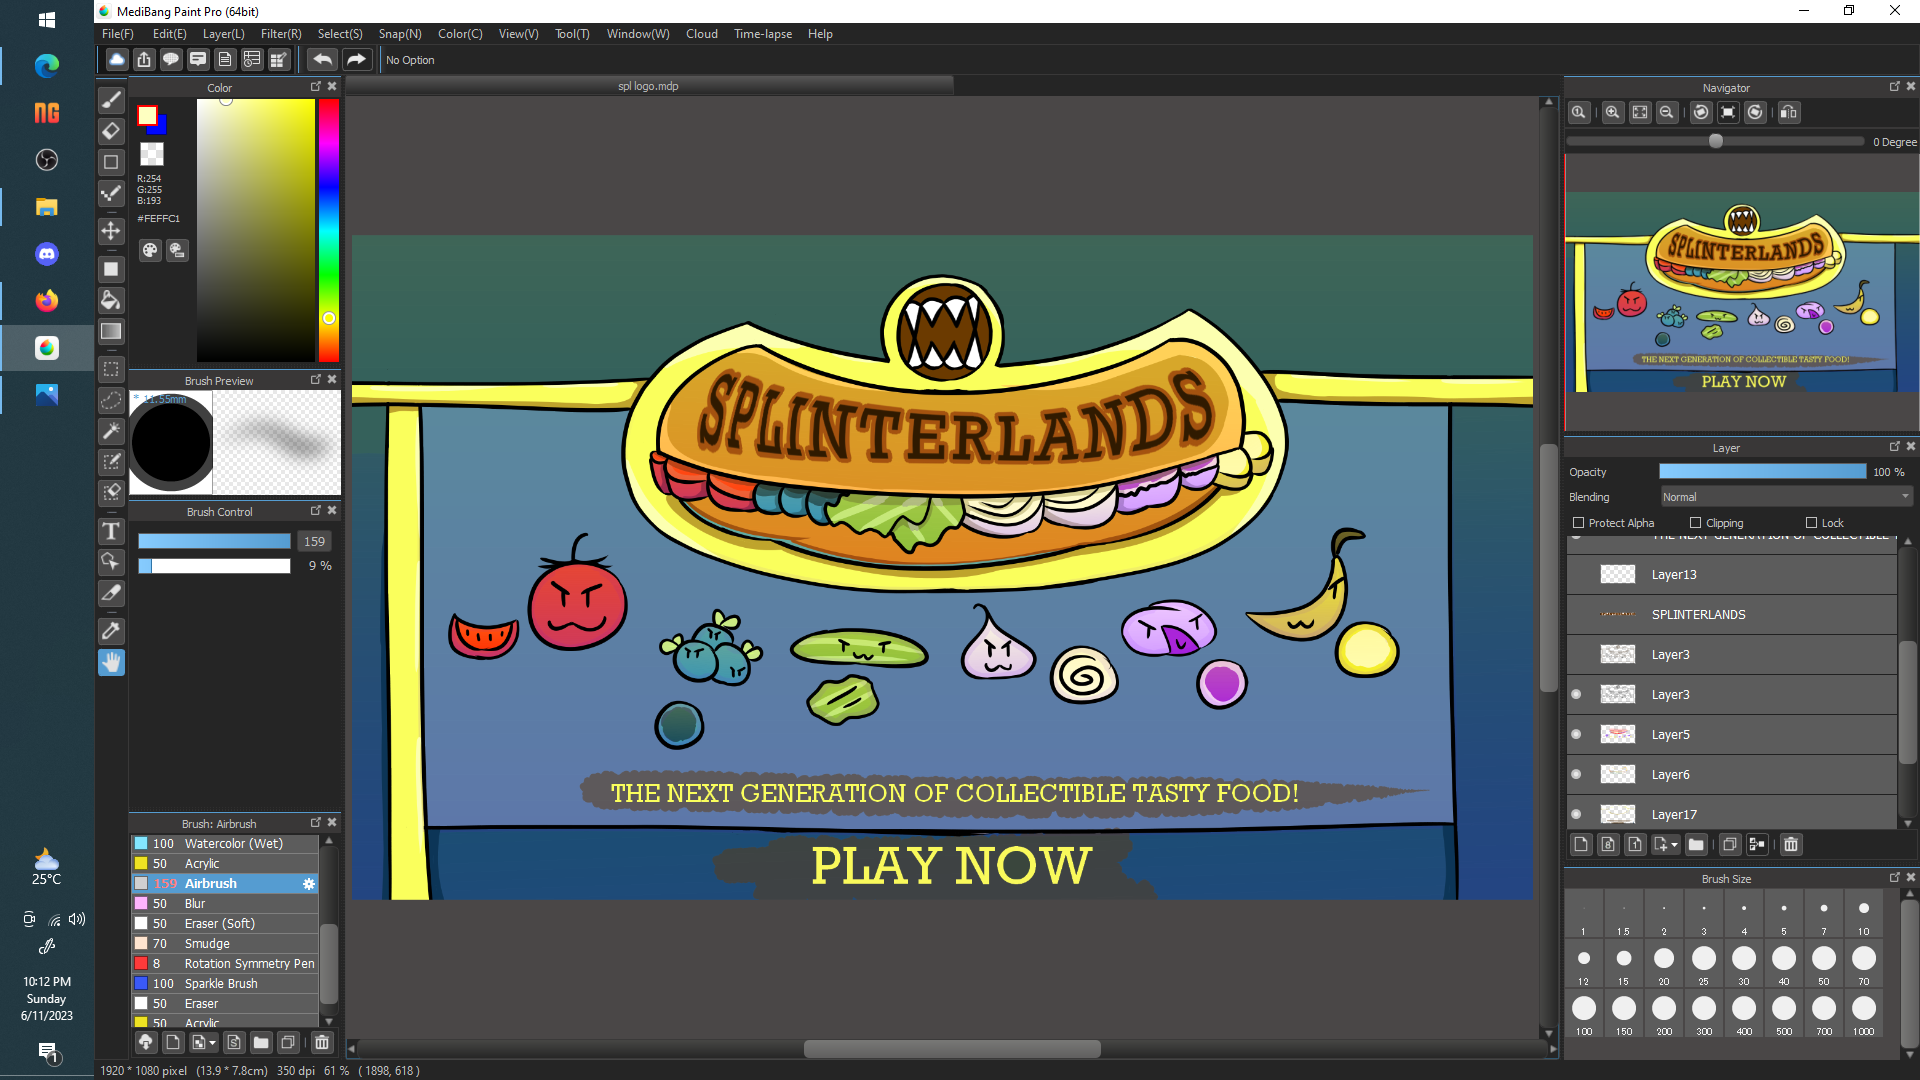Hide Layer17 visibility
1920x1080 pixels.
1577,815
